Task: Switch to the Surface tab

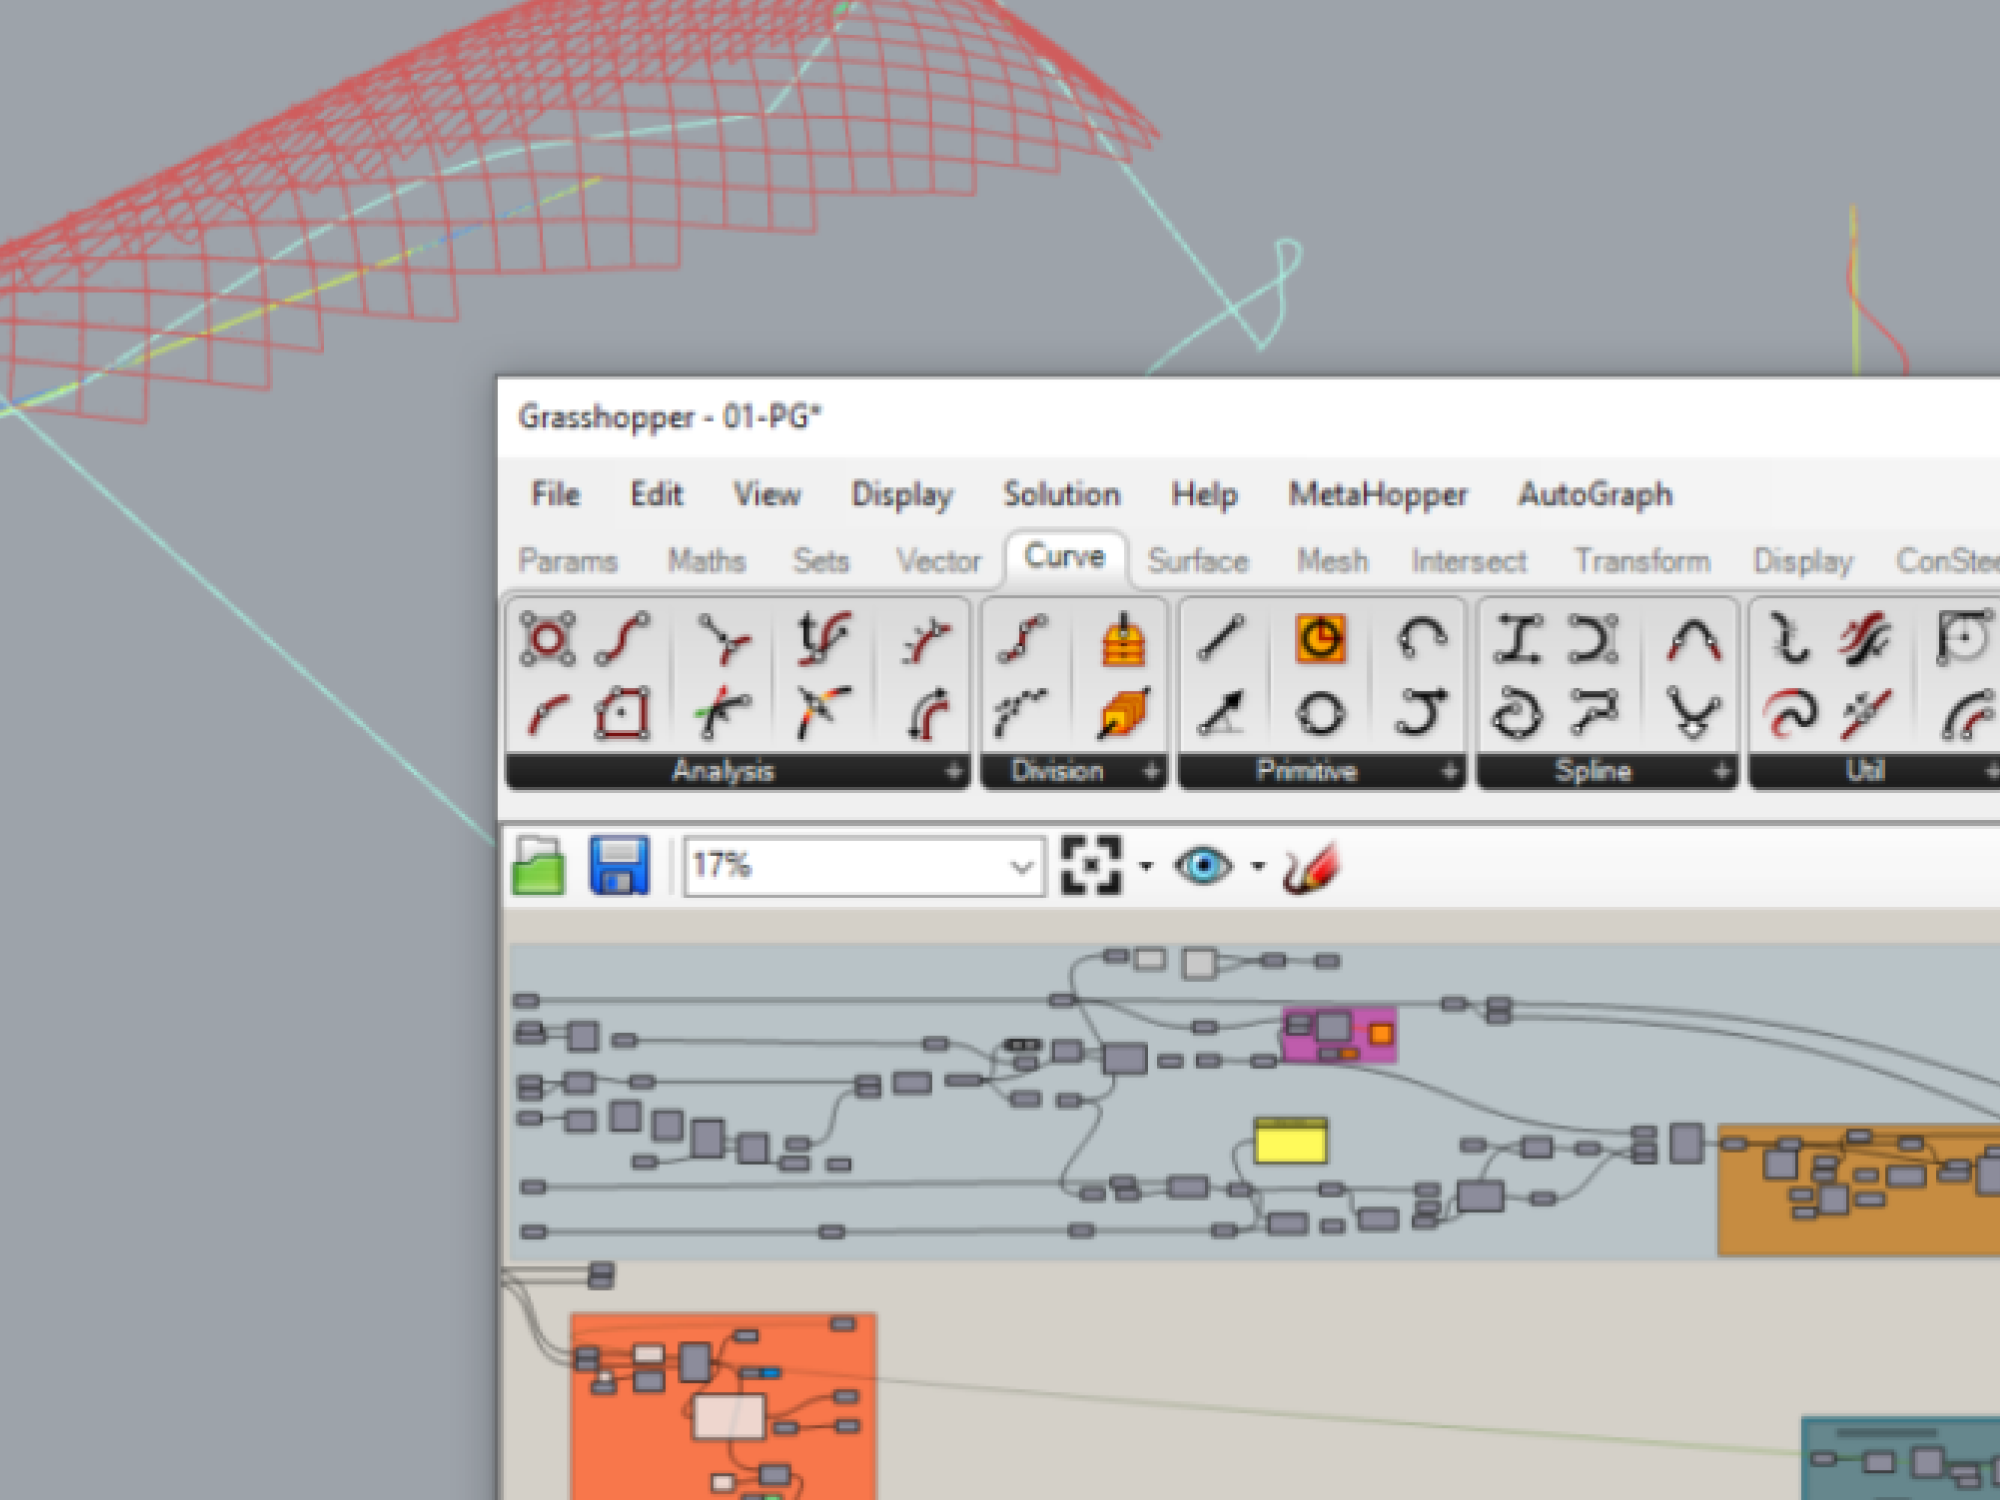Action: click(1198, 561)
